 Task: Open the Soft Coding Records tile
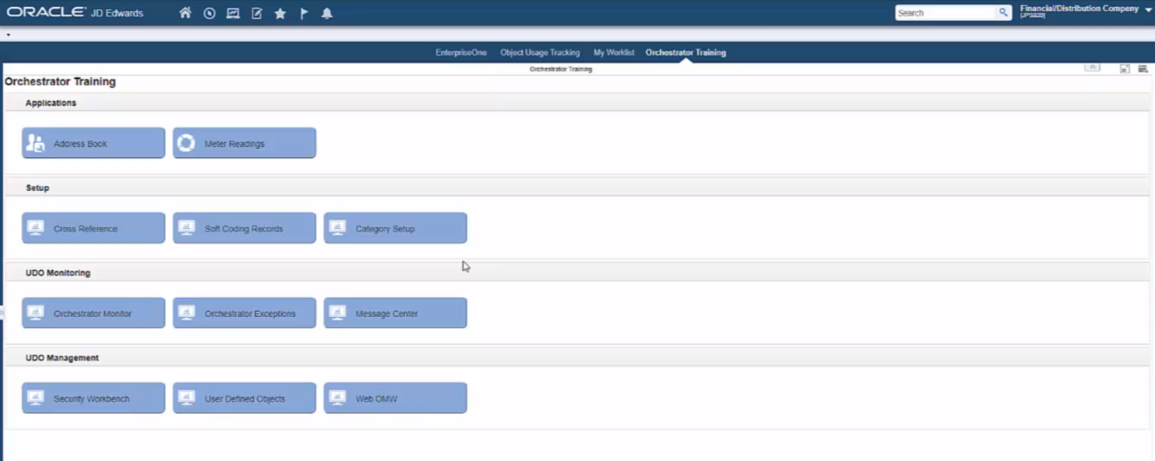pos(245,228)
